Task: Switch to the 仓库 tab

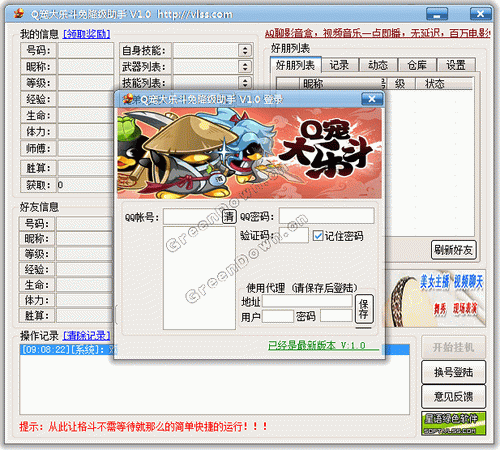Action: (x=417, y=65)
